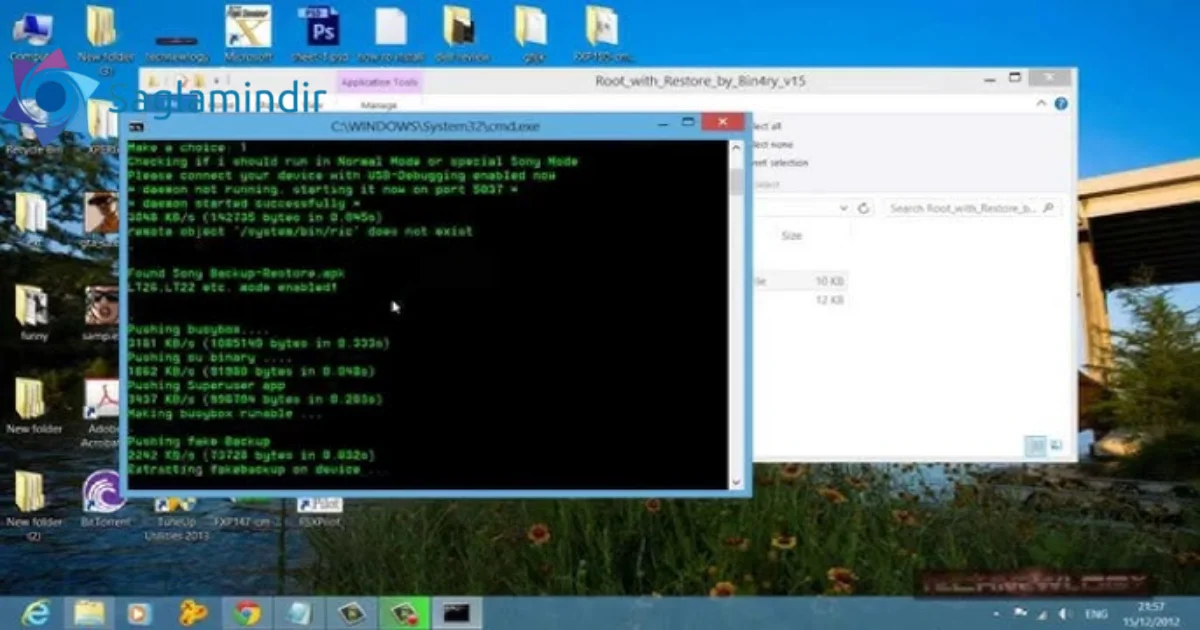Click 'Invert selection' in the Explorer ribbon
This screenshot has width=1200, height=630.
[779, 162]
